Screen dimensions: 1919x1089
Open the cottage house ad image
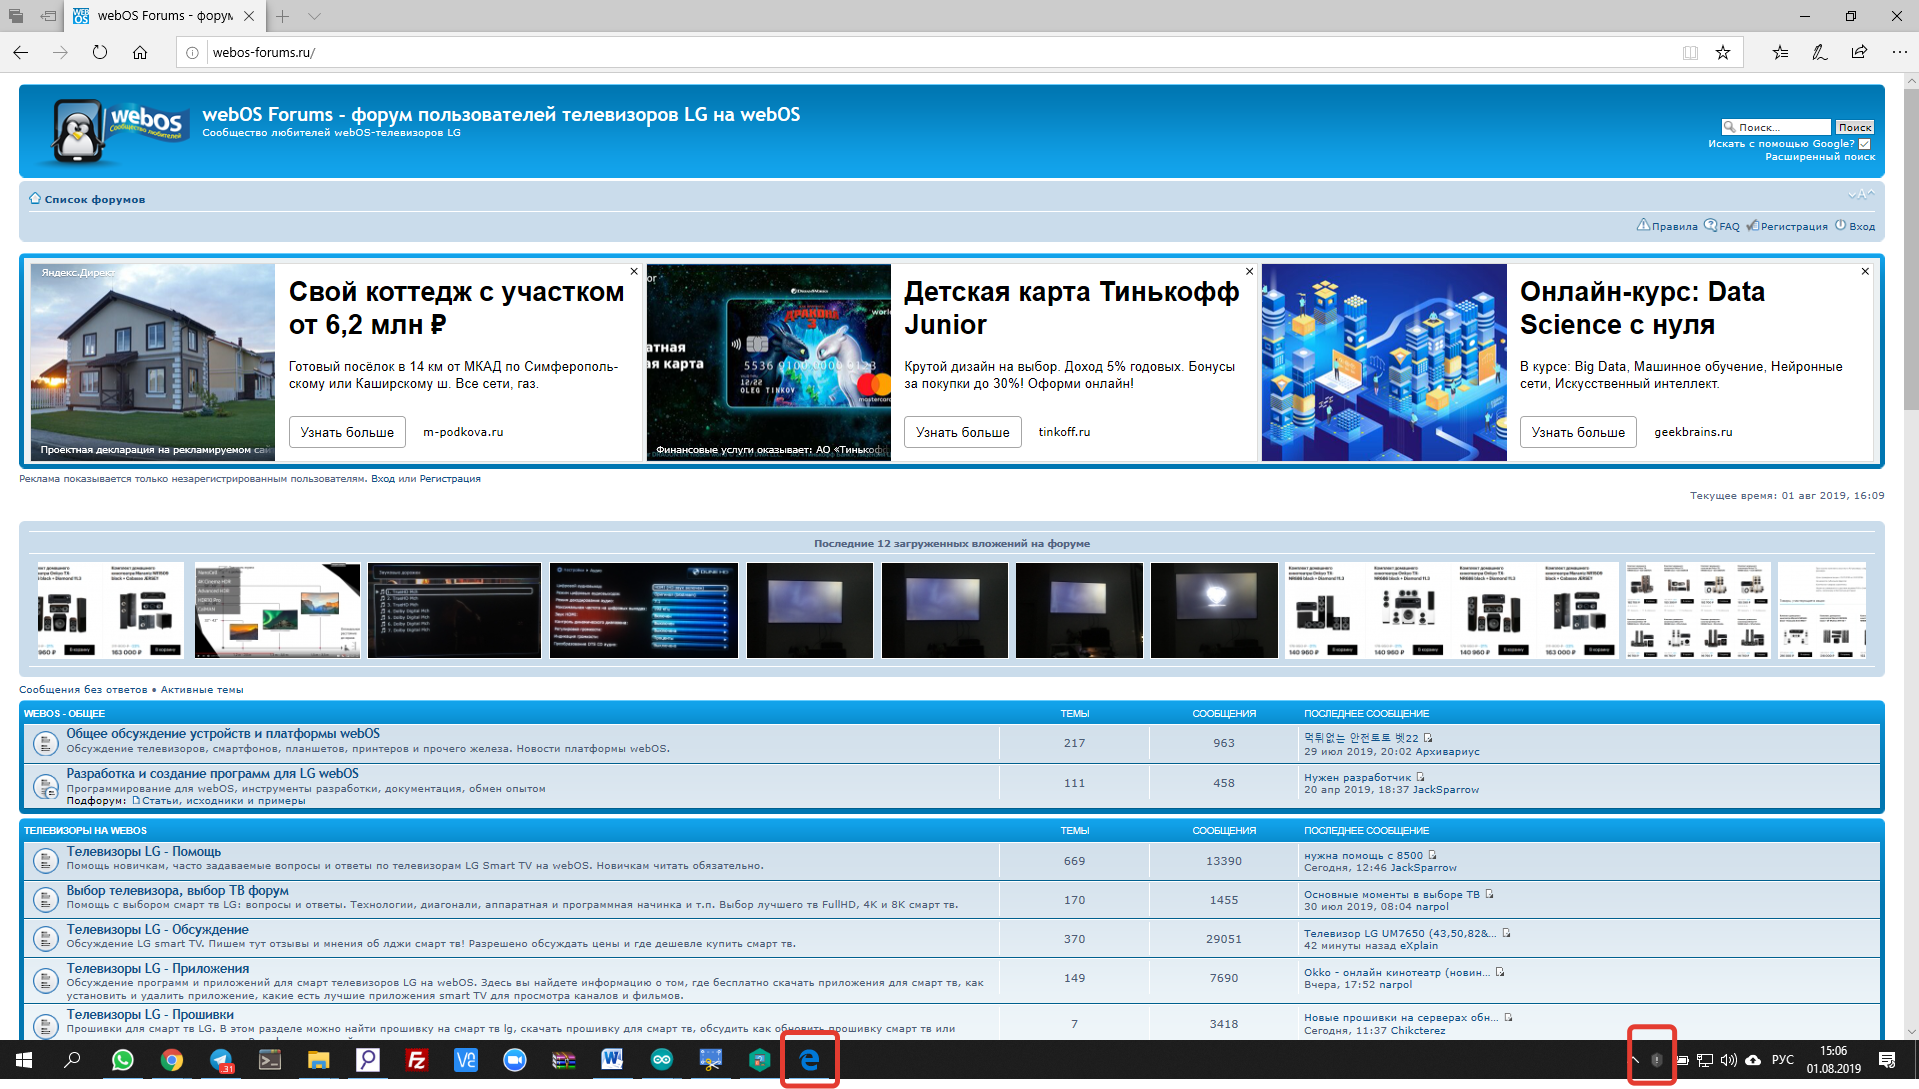click(152, 362)
